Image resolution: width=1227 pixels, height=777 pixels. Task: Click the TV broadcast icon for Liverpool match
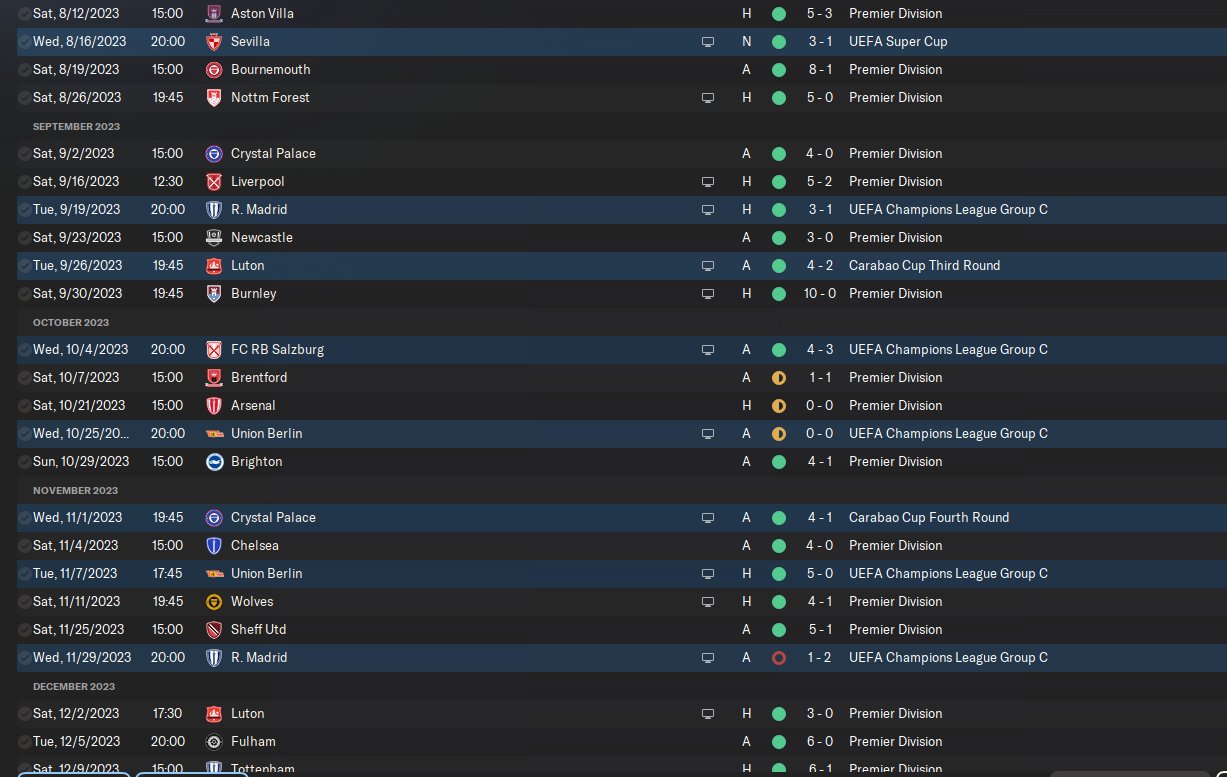point(708,182)
